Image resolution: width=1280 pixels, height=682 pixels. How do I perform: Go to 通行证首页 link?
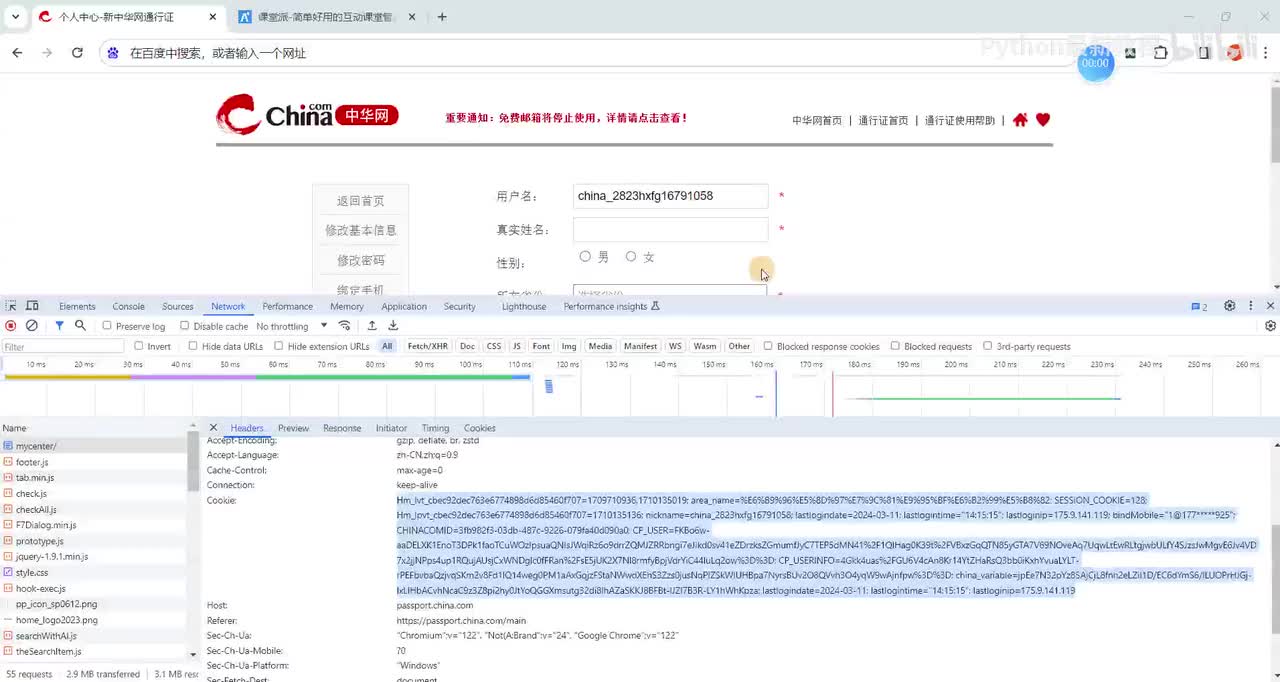point(883,120)
